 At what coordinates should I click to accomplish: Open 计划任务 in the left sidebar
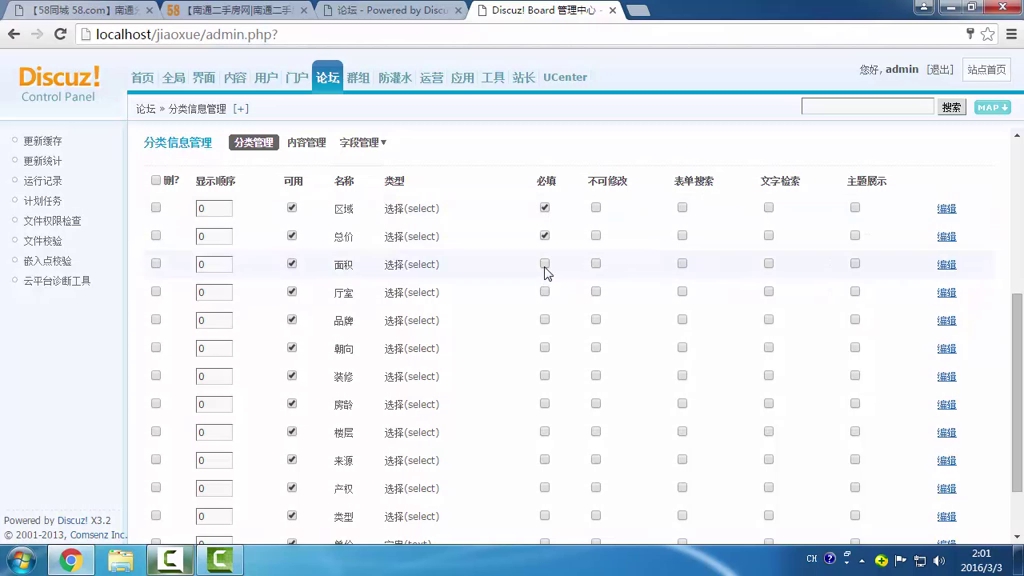(x=43, y=200)
